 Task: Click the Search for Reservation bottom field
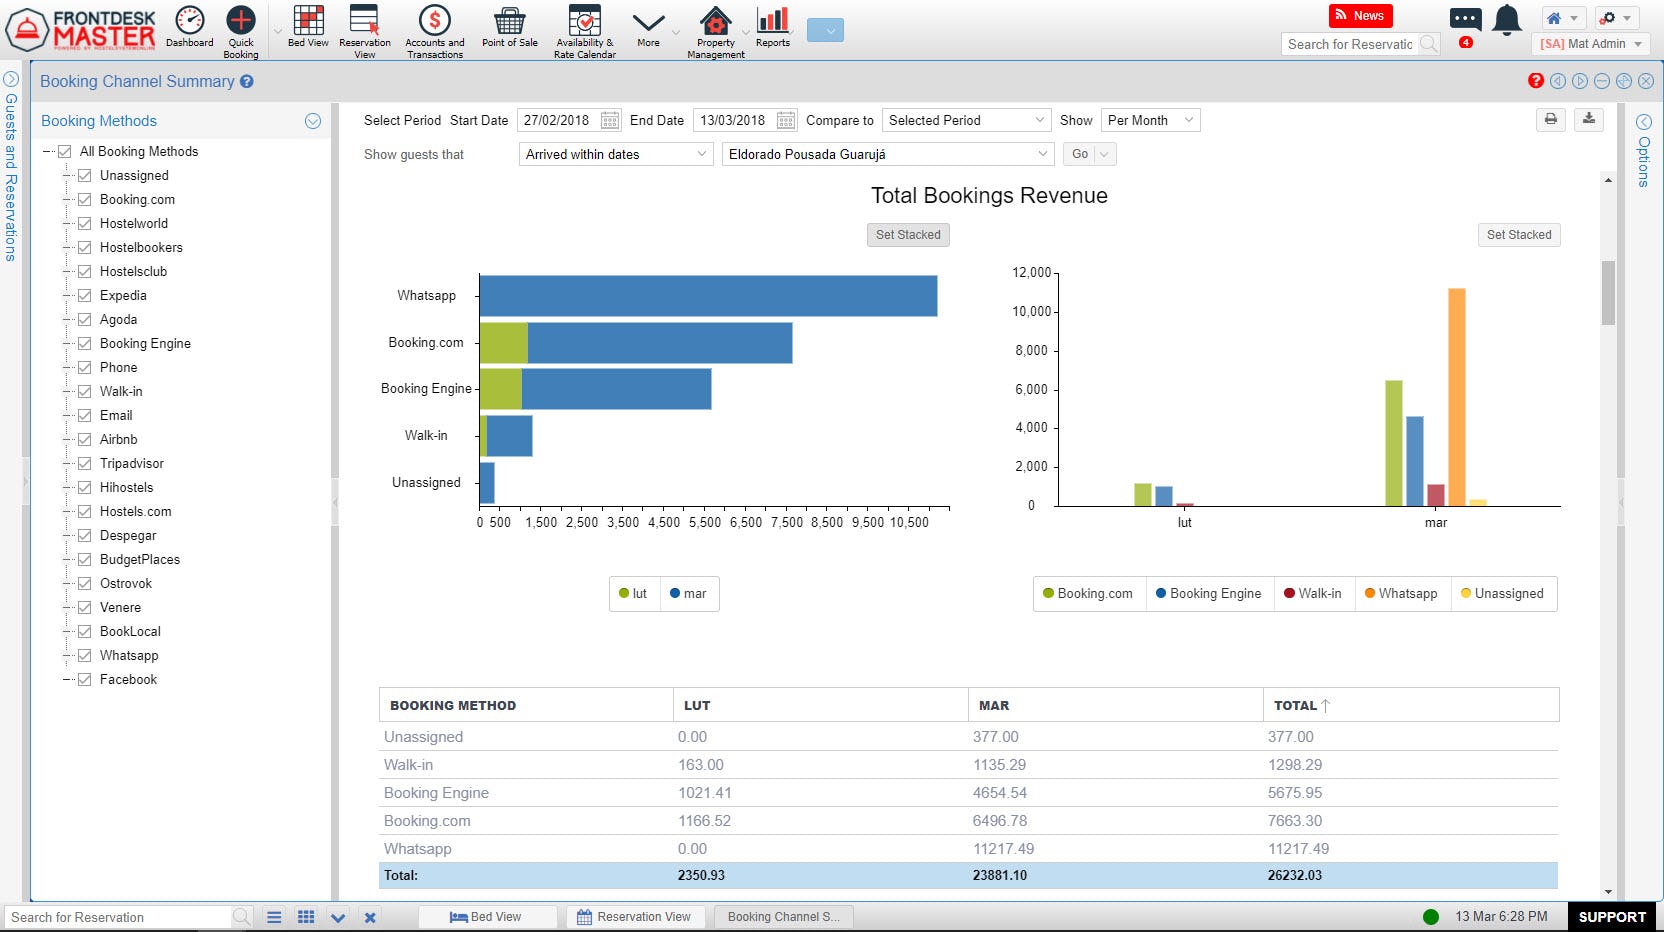point(120,917)
